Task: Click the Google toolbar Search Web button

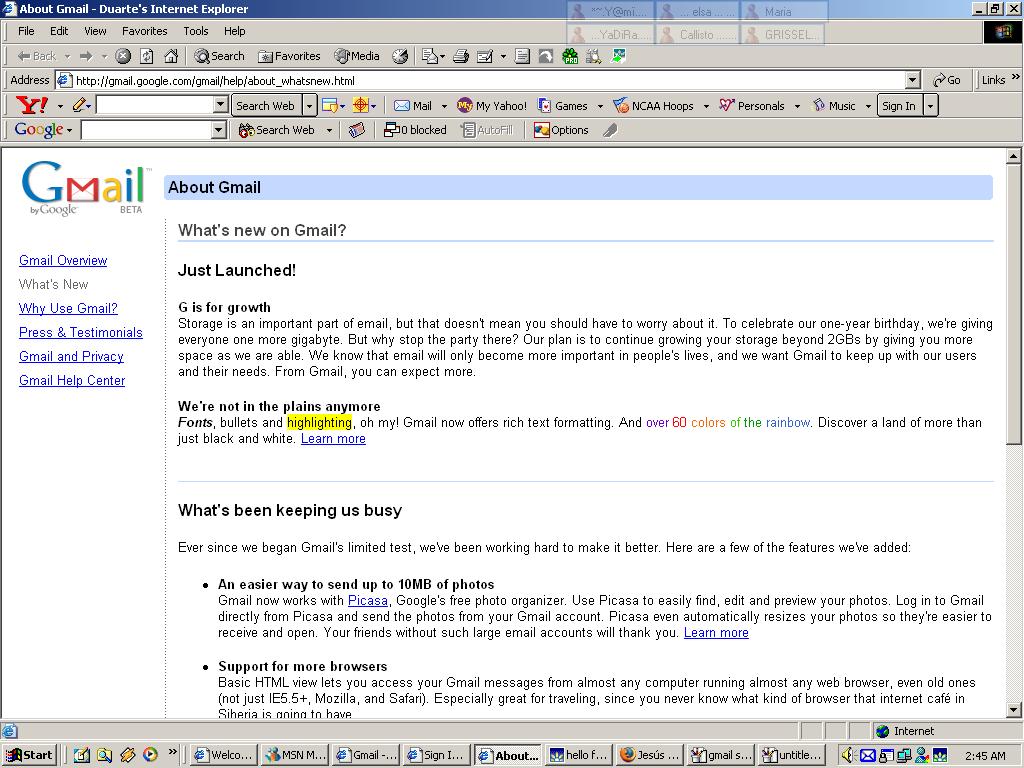Action: tap(276, 130)
